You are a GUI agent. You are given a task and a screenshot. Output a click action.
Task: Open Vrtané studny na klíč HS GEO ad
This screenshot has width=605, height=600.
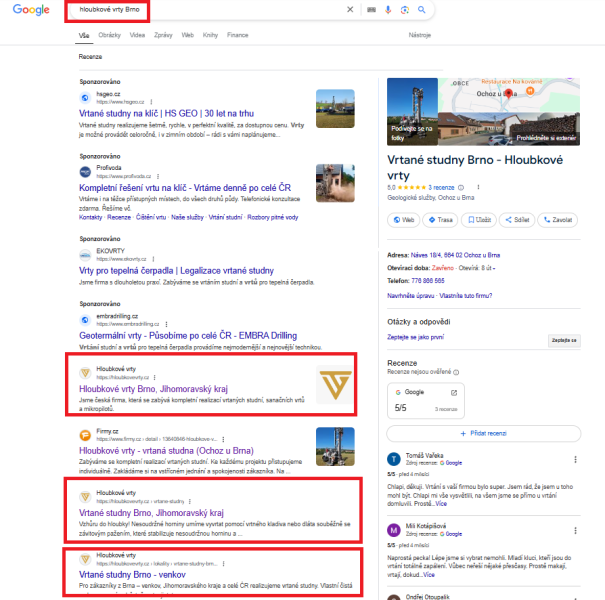click(166, 113)
